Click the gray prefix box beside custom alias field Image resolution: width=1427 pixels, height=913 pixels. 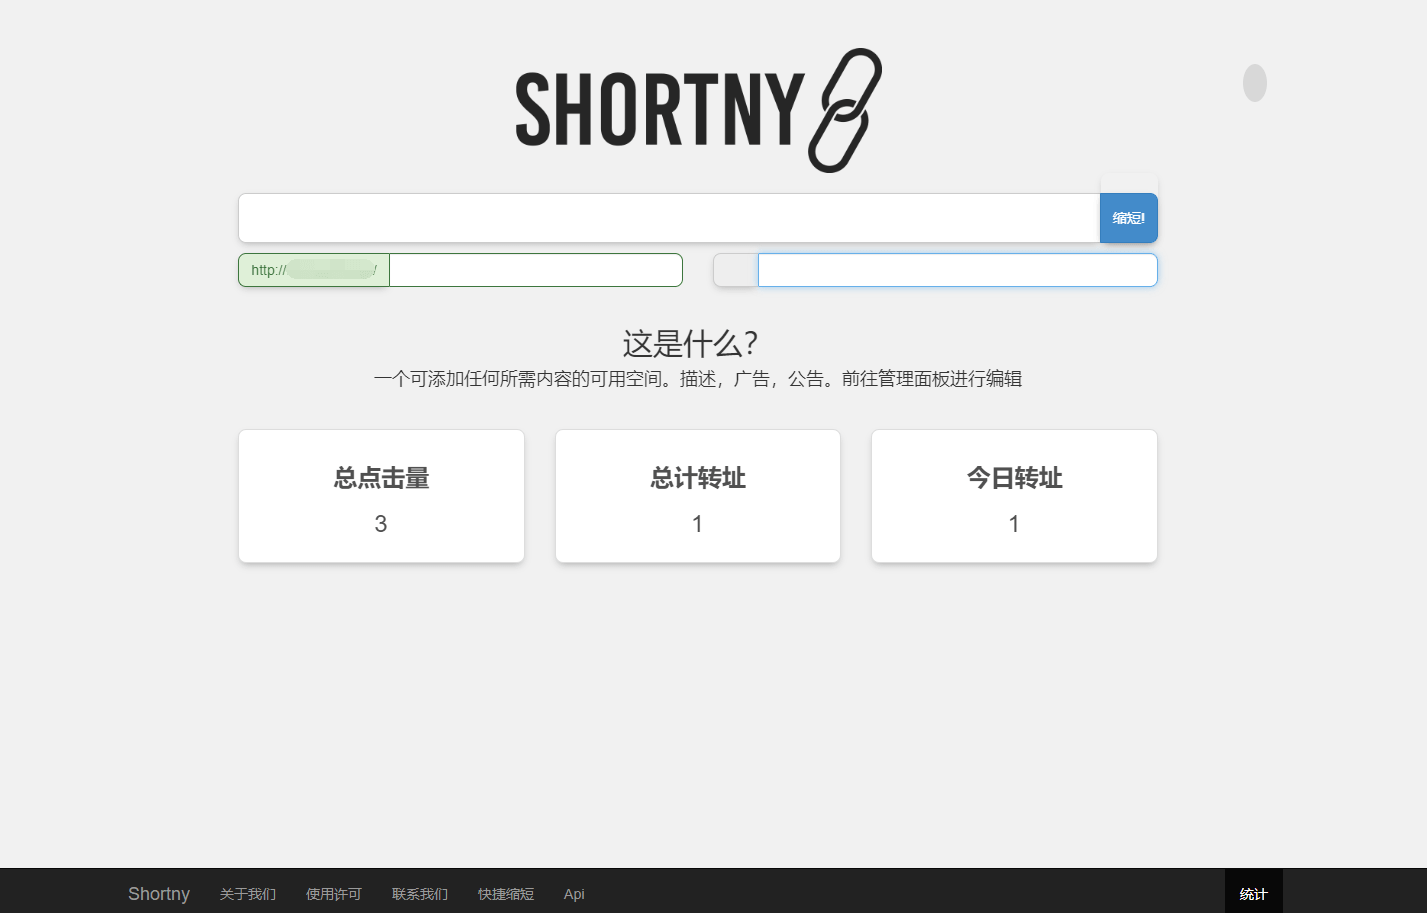[734, 269]
